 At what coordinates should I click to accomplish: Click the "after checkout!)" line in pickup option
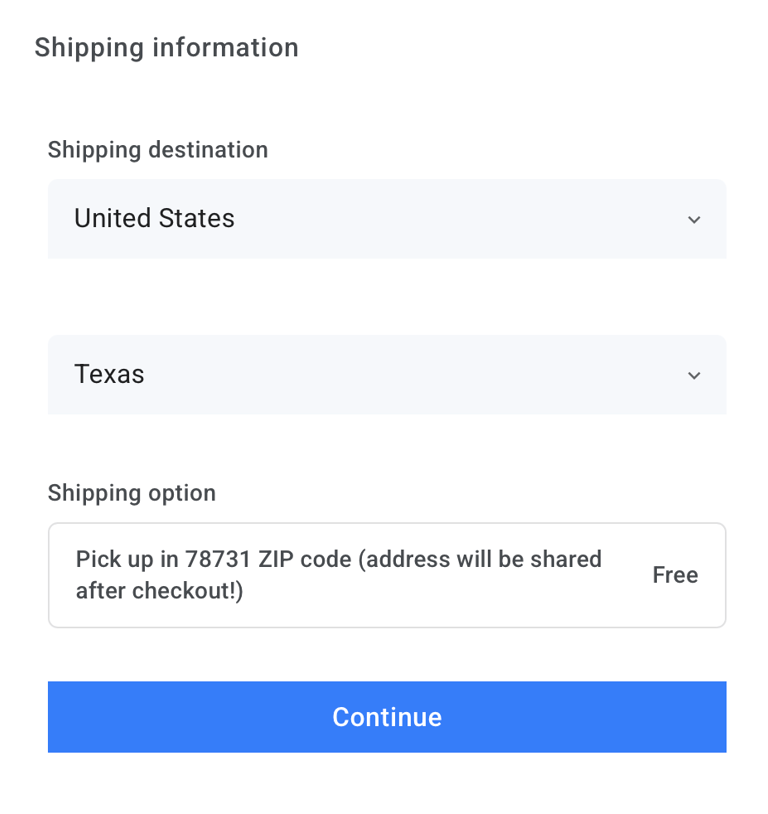pyautogui.click(x=159, y=591)
